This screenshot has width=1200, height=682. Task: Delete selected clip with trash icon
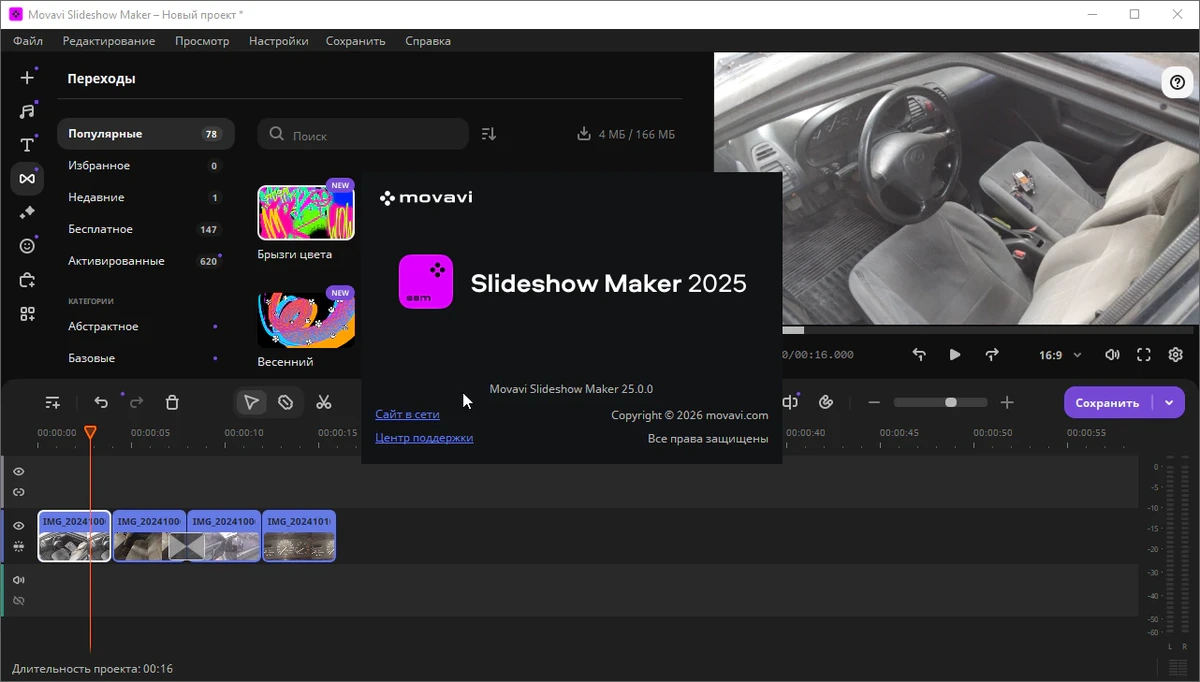click(x=172, y=402)
